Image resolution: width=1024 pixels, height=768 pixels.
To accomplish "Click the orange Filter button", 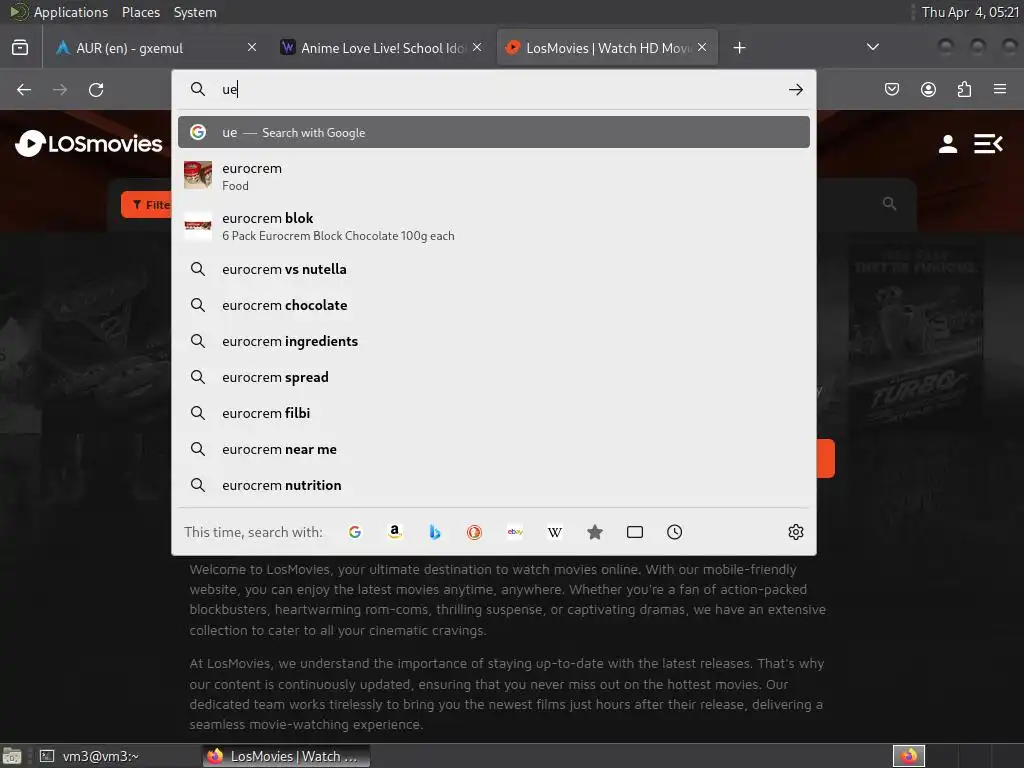I will pyautogui.click(x=146, y=205).
